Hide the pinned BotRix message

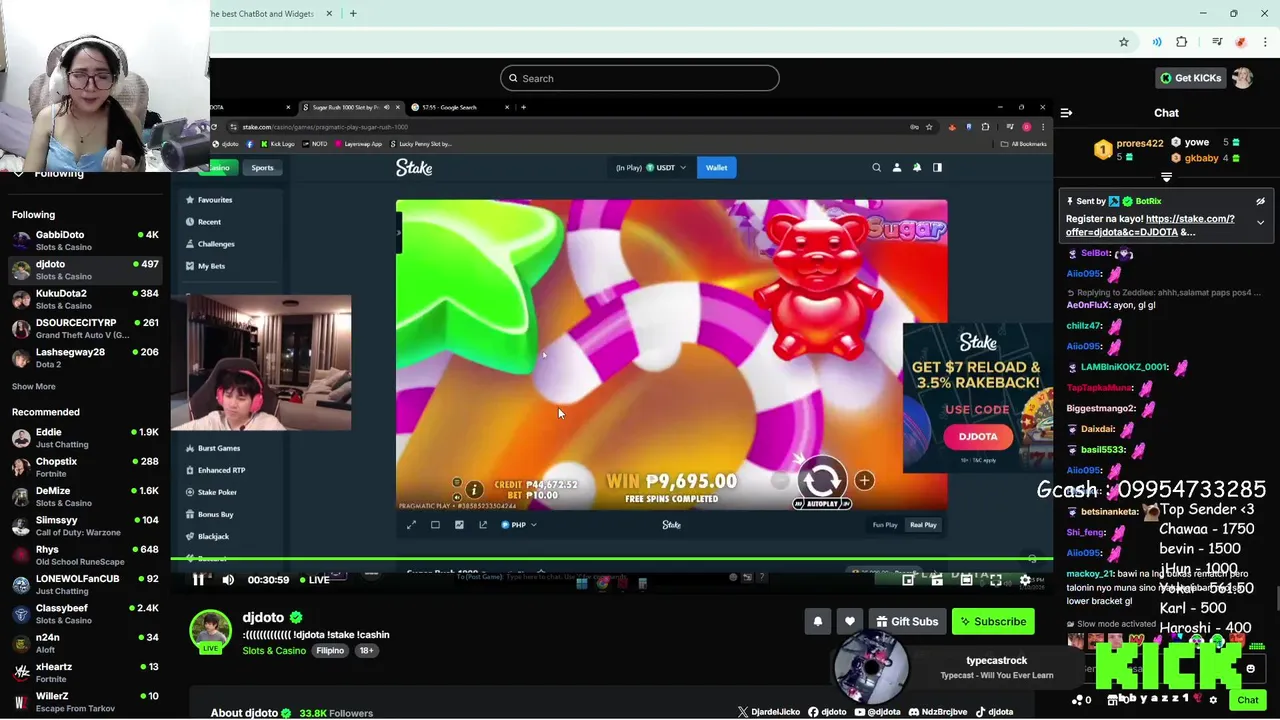pos(1260,201)
